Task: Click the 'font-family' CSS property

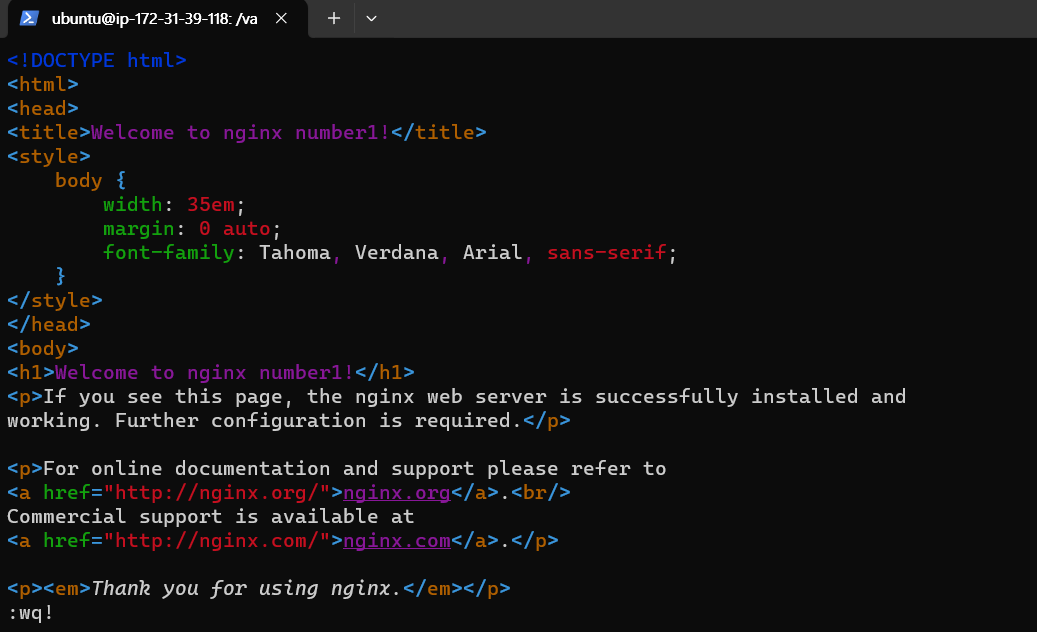Action: click(x=169, y=252)
